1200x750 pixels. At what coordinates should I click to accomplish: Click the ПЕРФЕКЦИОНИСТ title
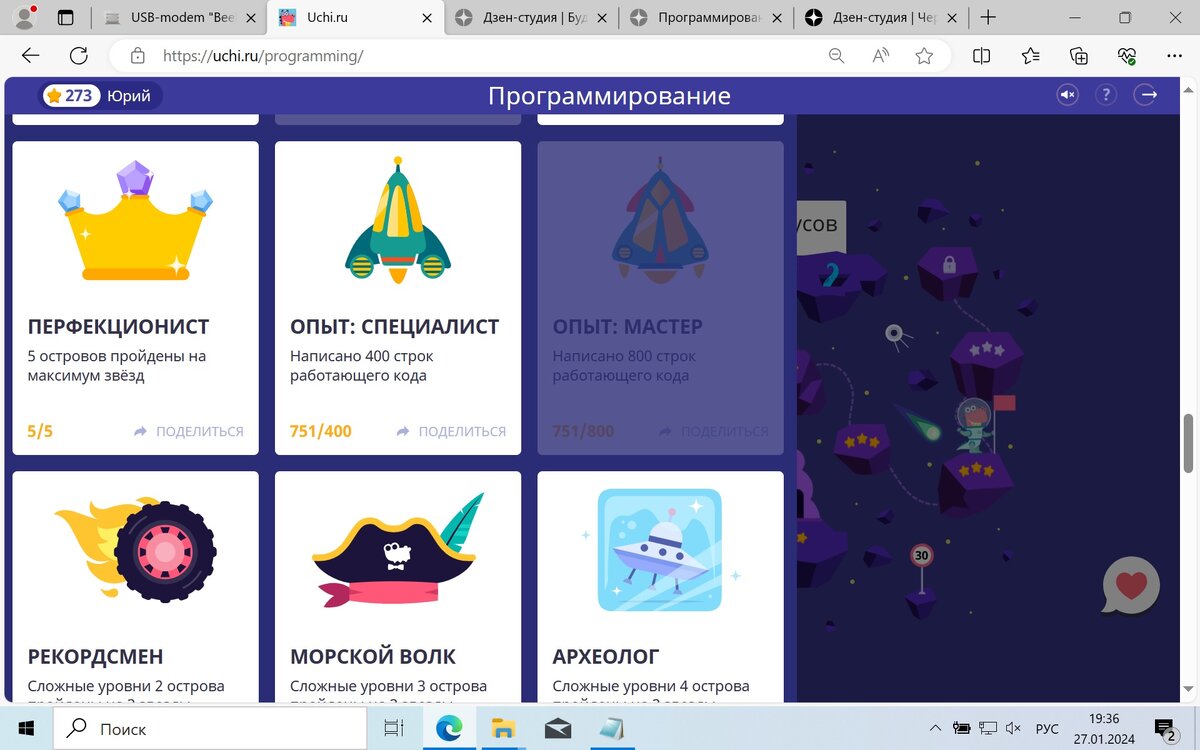(118, 327)
